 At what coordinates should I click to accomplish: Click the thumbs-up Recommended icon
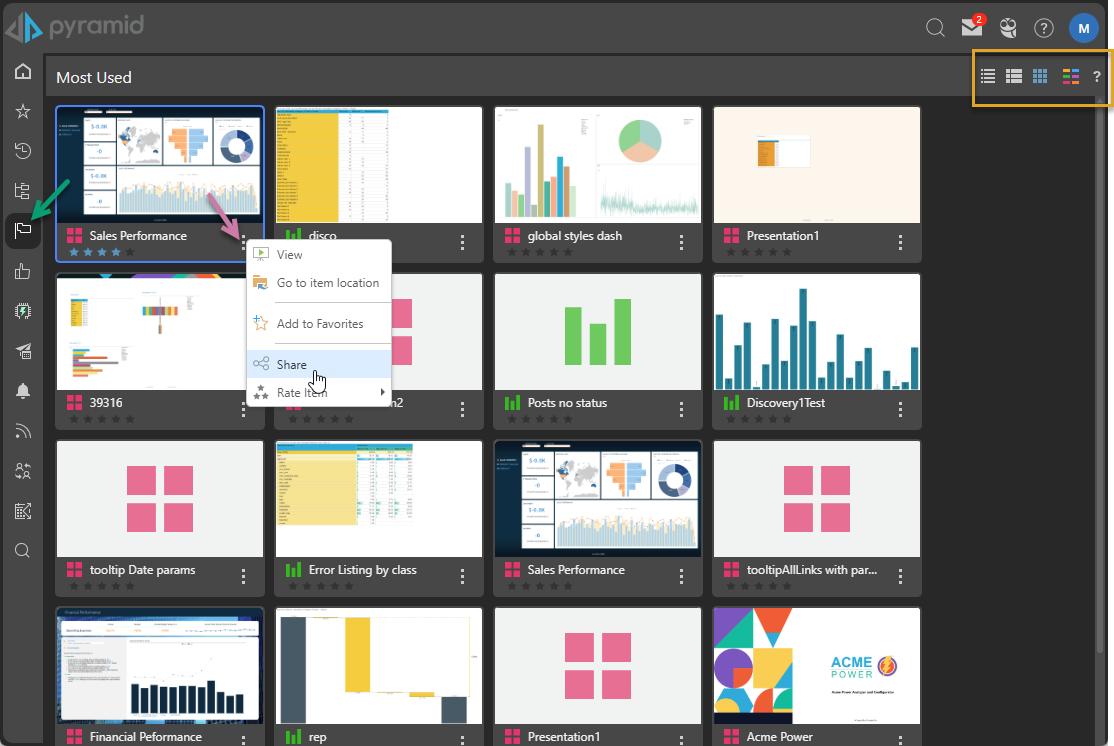(22, 271)
